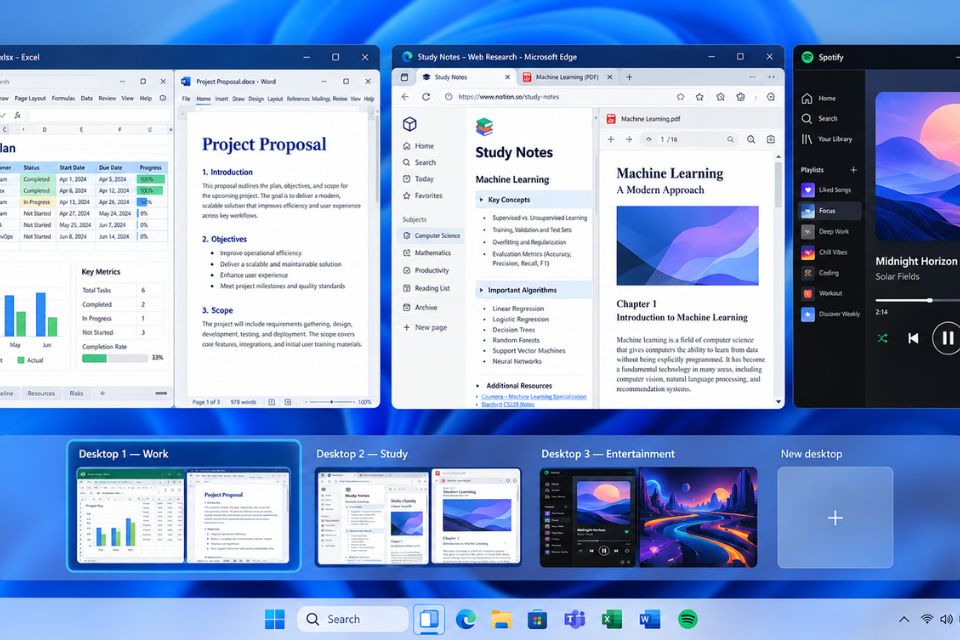Open Home in the Notion sidebar
This screenshot has height=640, width=960.
[x=418, y=146]
